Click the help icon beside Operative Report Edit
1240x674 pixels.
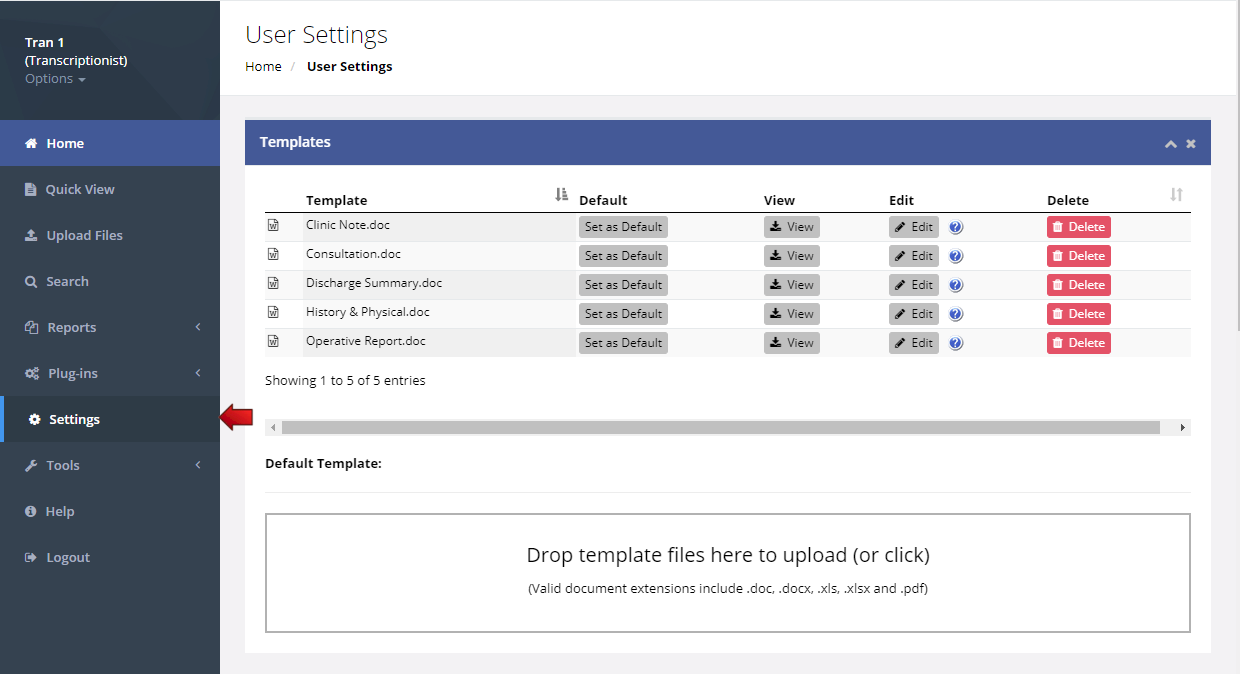click(x=956, y=343)
